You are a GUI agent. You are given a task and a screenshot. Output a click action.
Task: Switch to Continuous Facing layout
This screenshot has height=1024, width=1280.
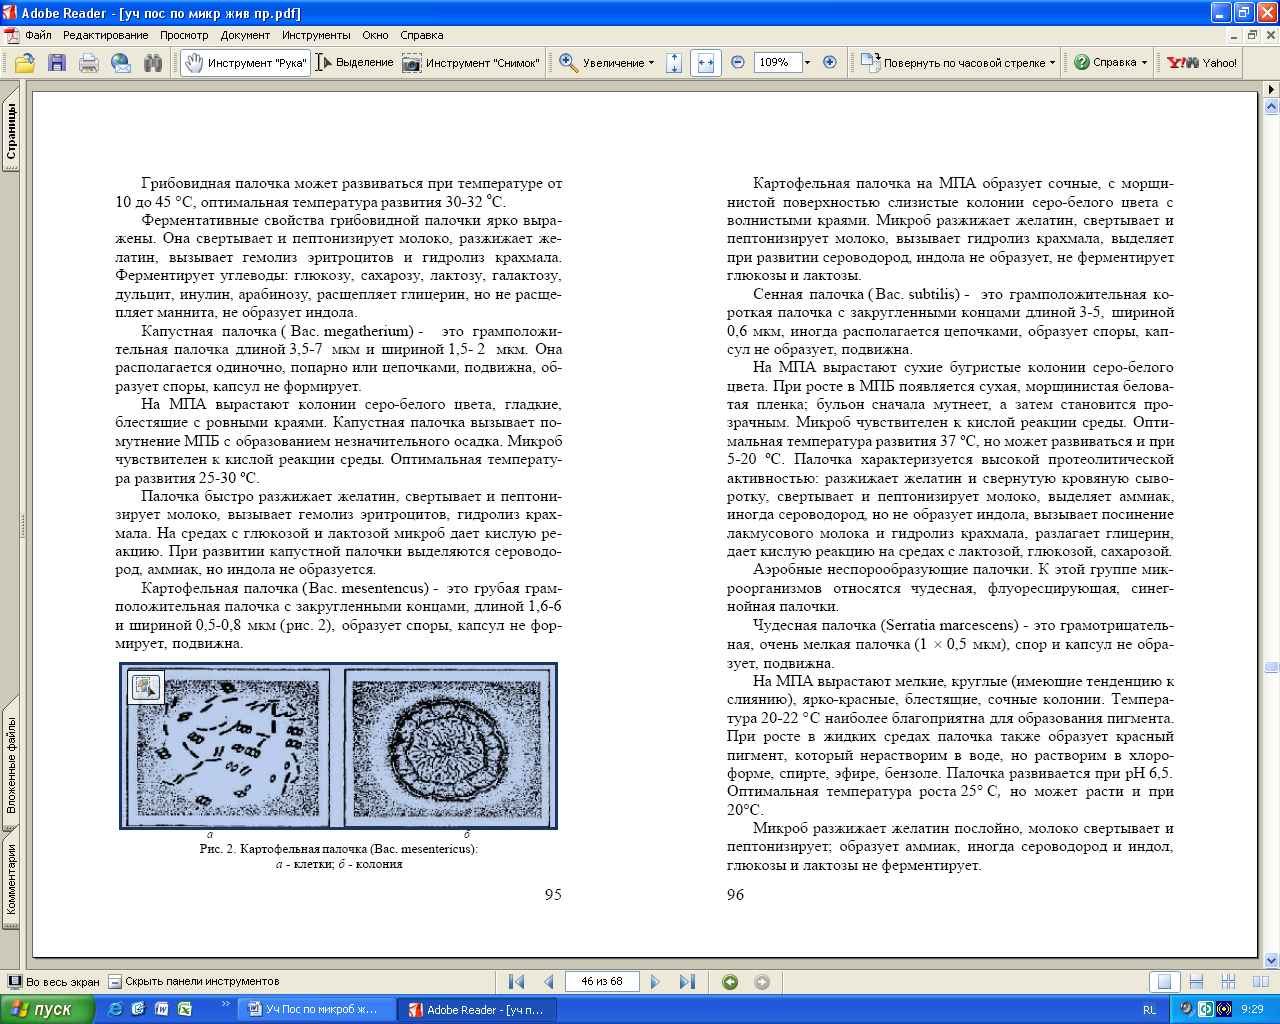click(x=1229, y=982)
